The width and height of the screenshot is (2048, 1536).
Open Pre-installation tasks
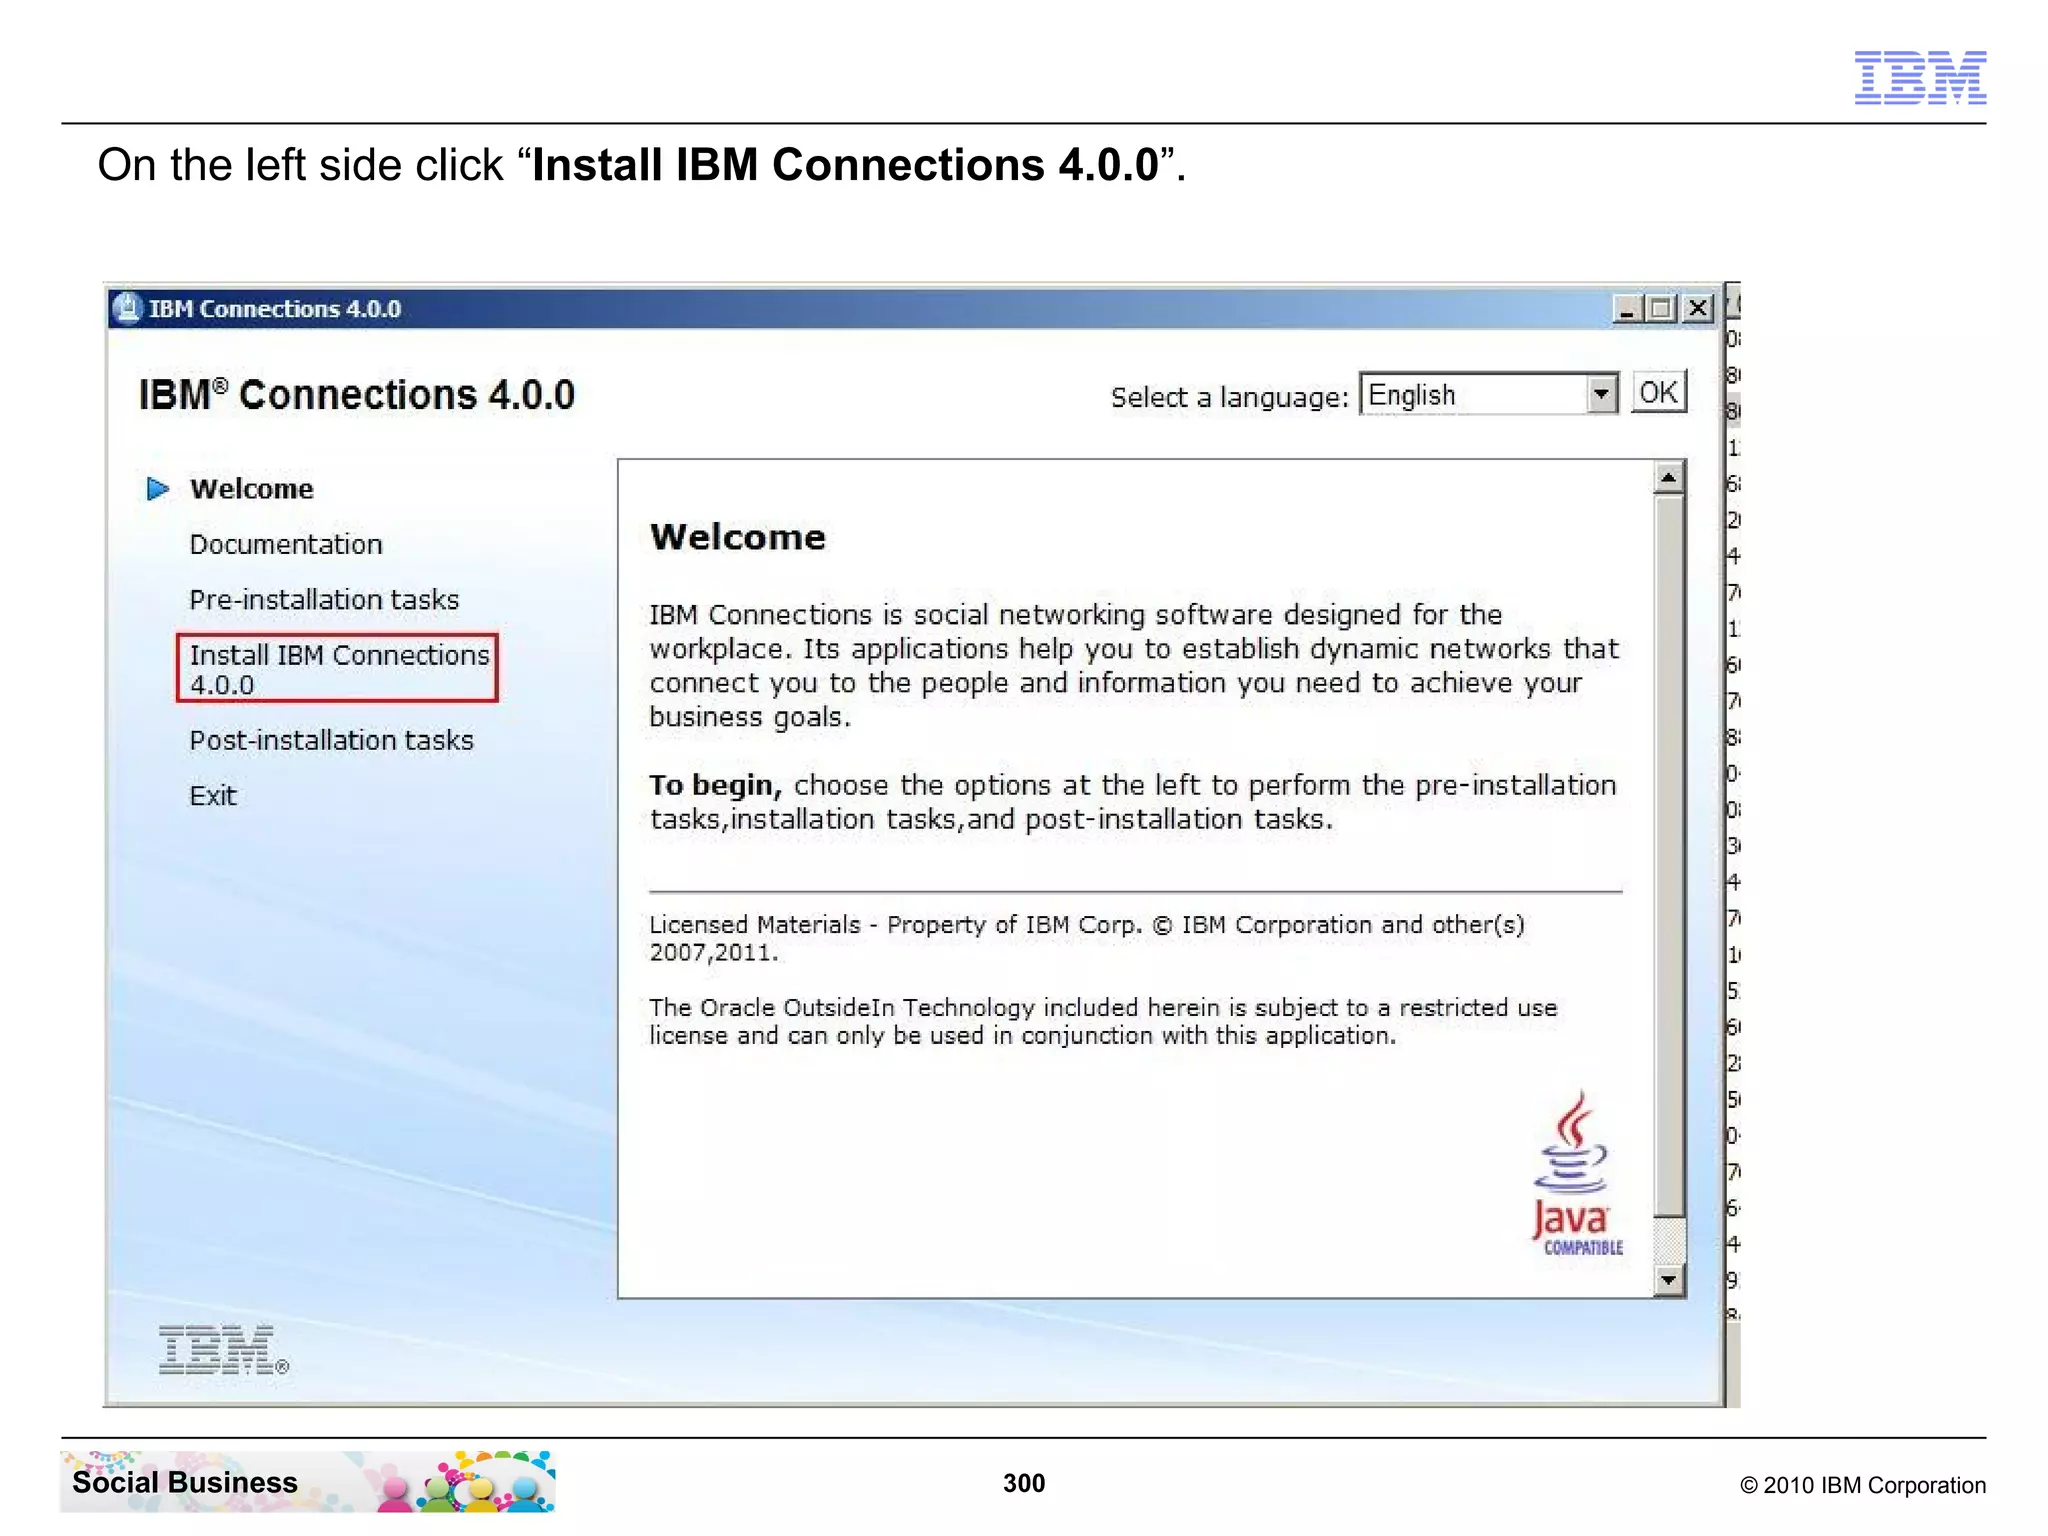[324, 599]
